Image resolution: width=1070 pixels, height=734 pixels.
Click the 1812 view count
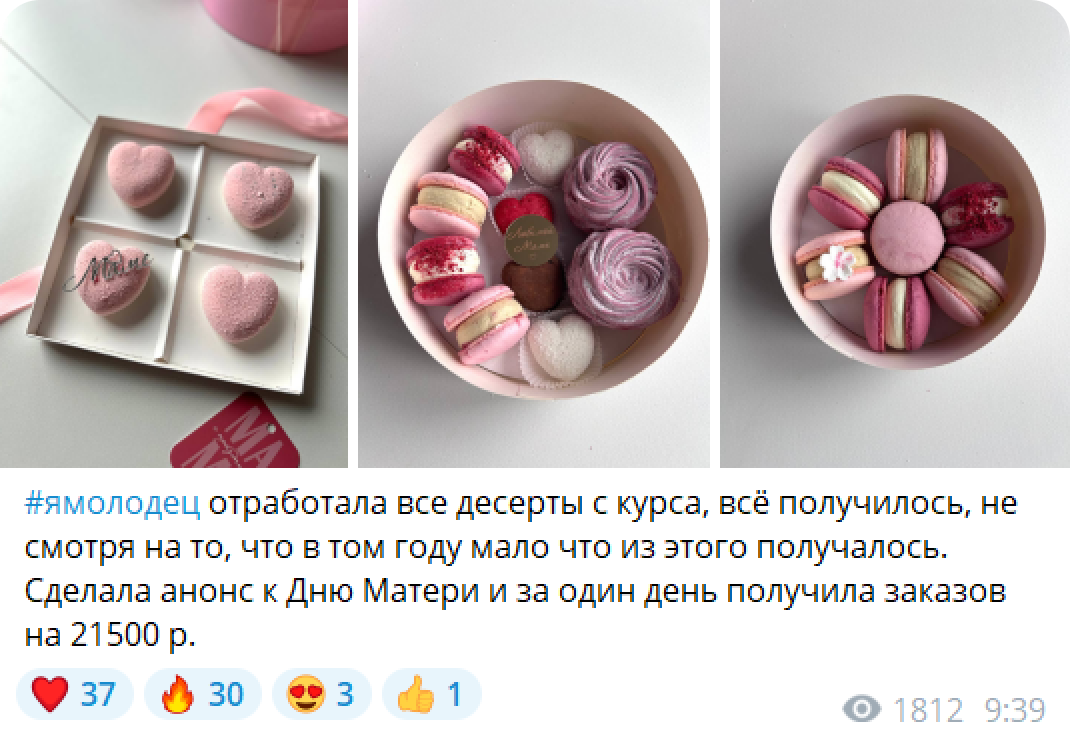(928, 710)
